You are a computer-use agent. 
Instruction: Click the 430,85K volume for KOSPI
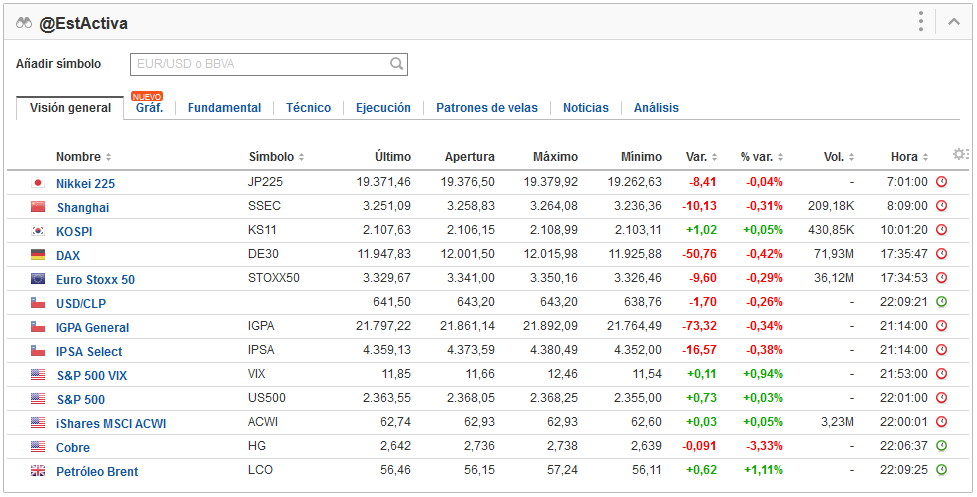click(x=831, y=230)
